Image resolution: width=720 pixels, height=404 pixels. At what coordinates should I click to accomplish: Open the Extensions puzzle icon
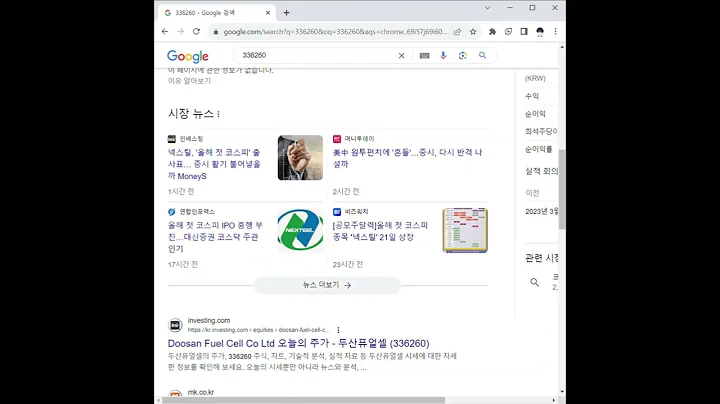(493, 32)
